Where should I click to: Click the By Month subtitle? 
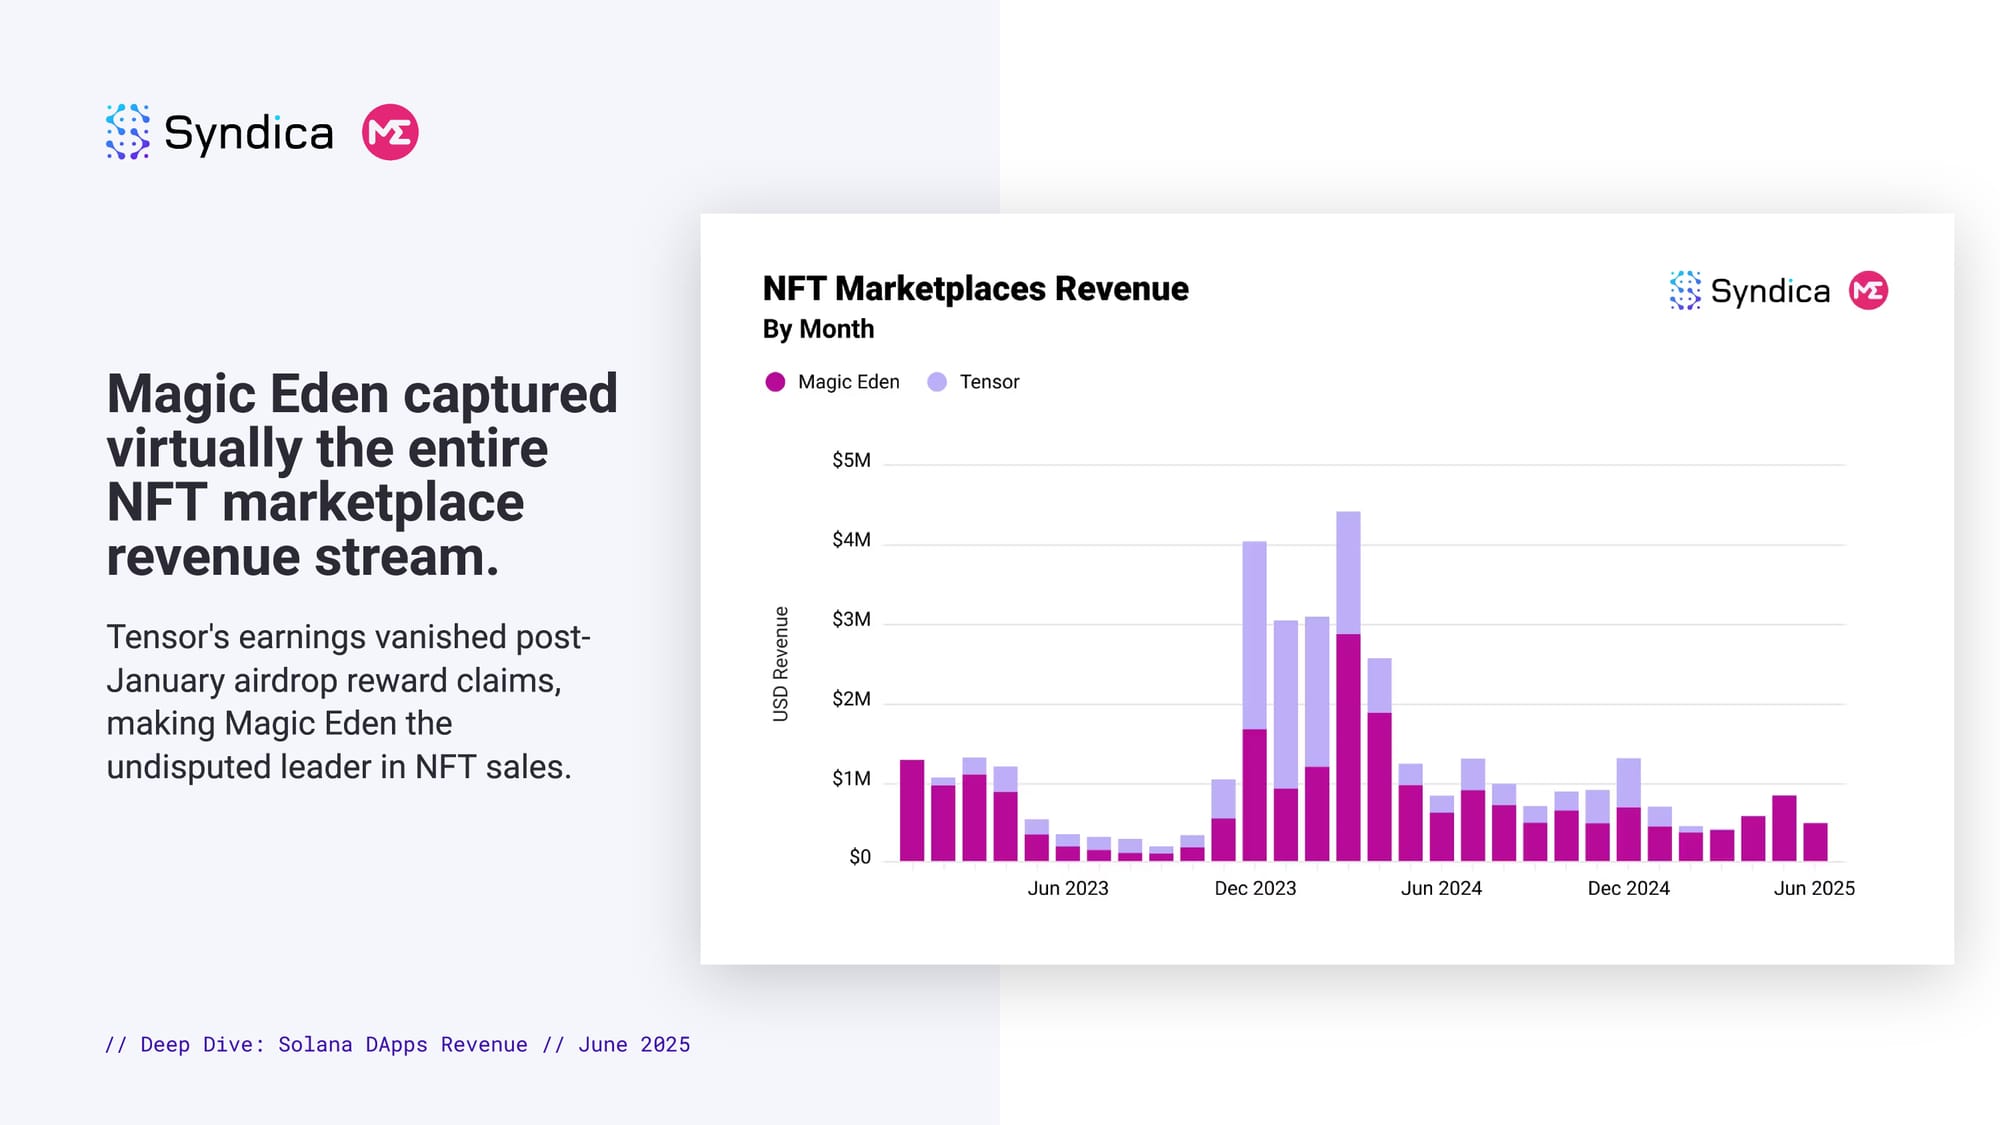[x=818, y=329]
